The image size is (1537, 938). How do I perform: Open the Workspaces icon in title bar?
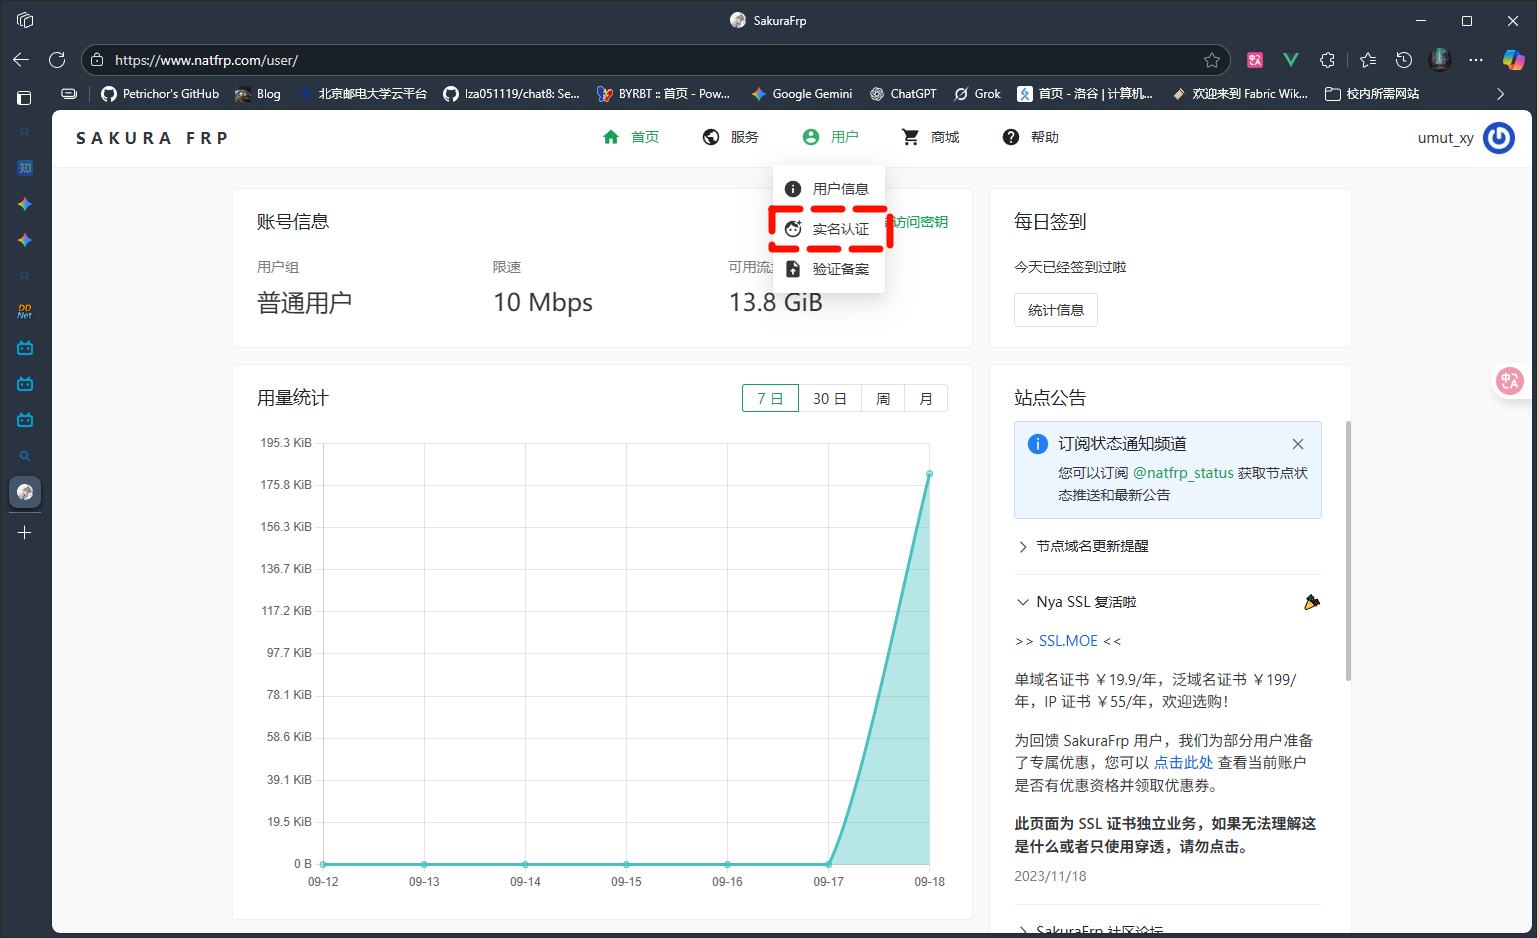[x=25, y=20]
